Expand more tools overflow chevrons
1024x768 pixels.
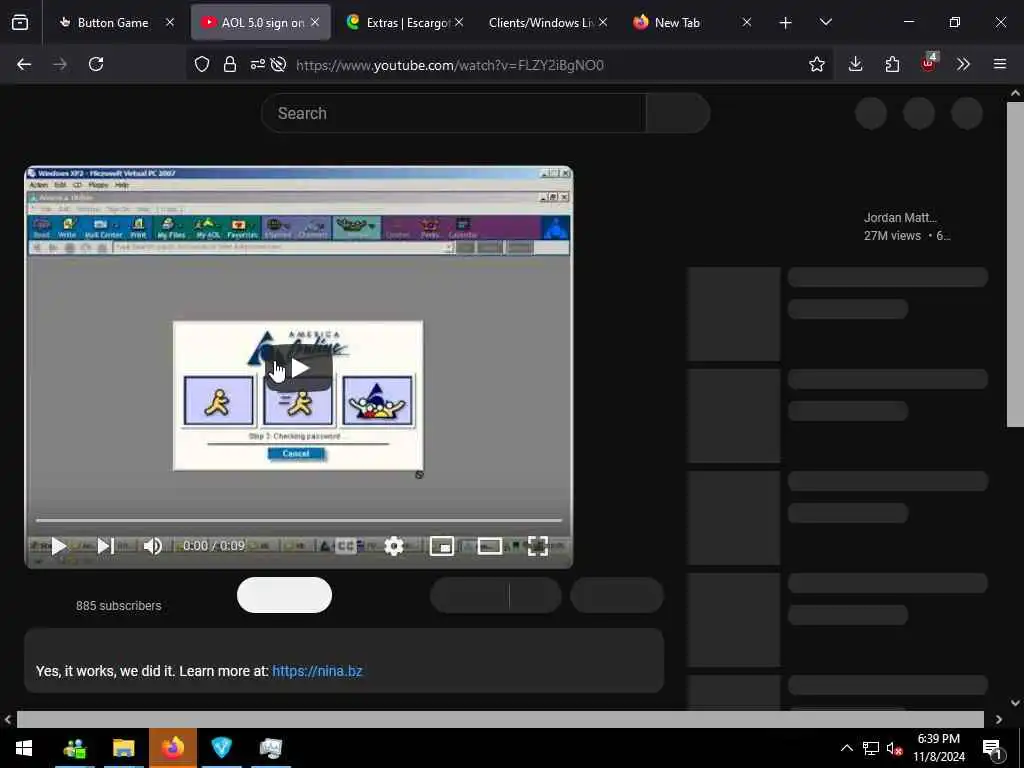pos(963,64)
